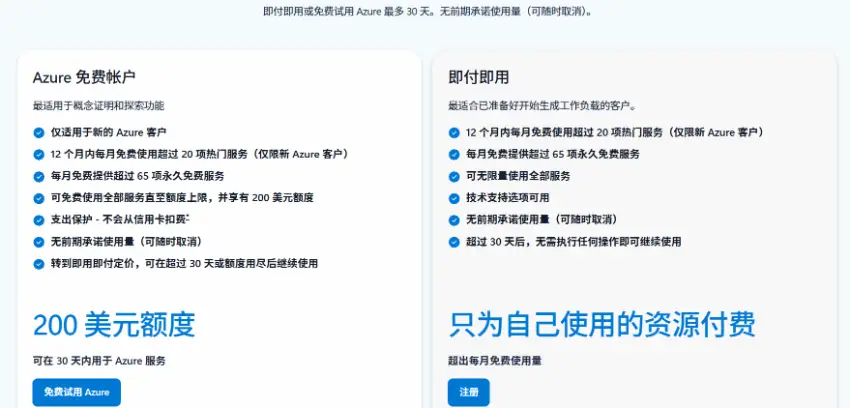Click text 转到即用即付定价 line
The height and width of the screenshot is (408, 850).
tap(184, 264)
